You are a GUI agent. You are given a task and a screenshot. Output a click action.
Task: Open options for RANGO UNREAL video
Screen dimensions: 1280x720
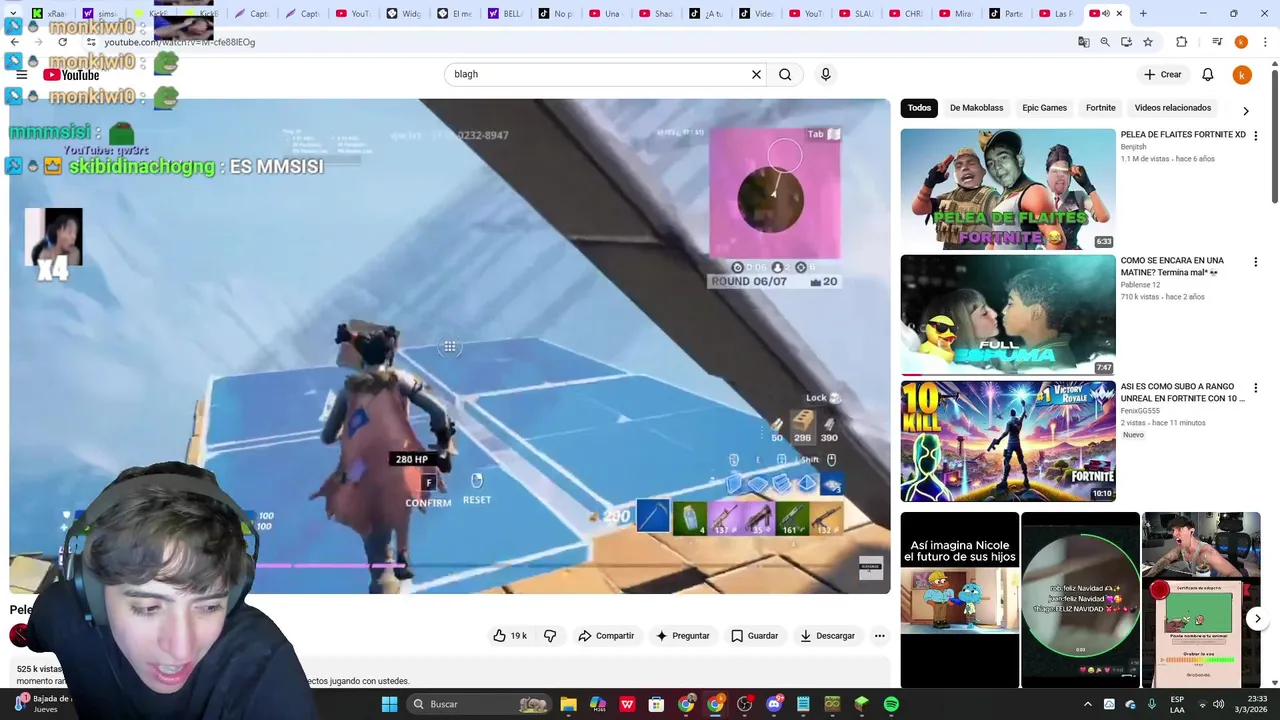(1256, 388)
